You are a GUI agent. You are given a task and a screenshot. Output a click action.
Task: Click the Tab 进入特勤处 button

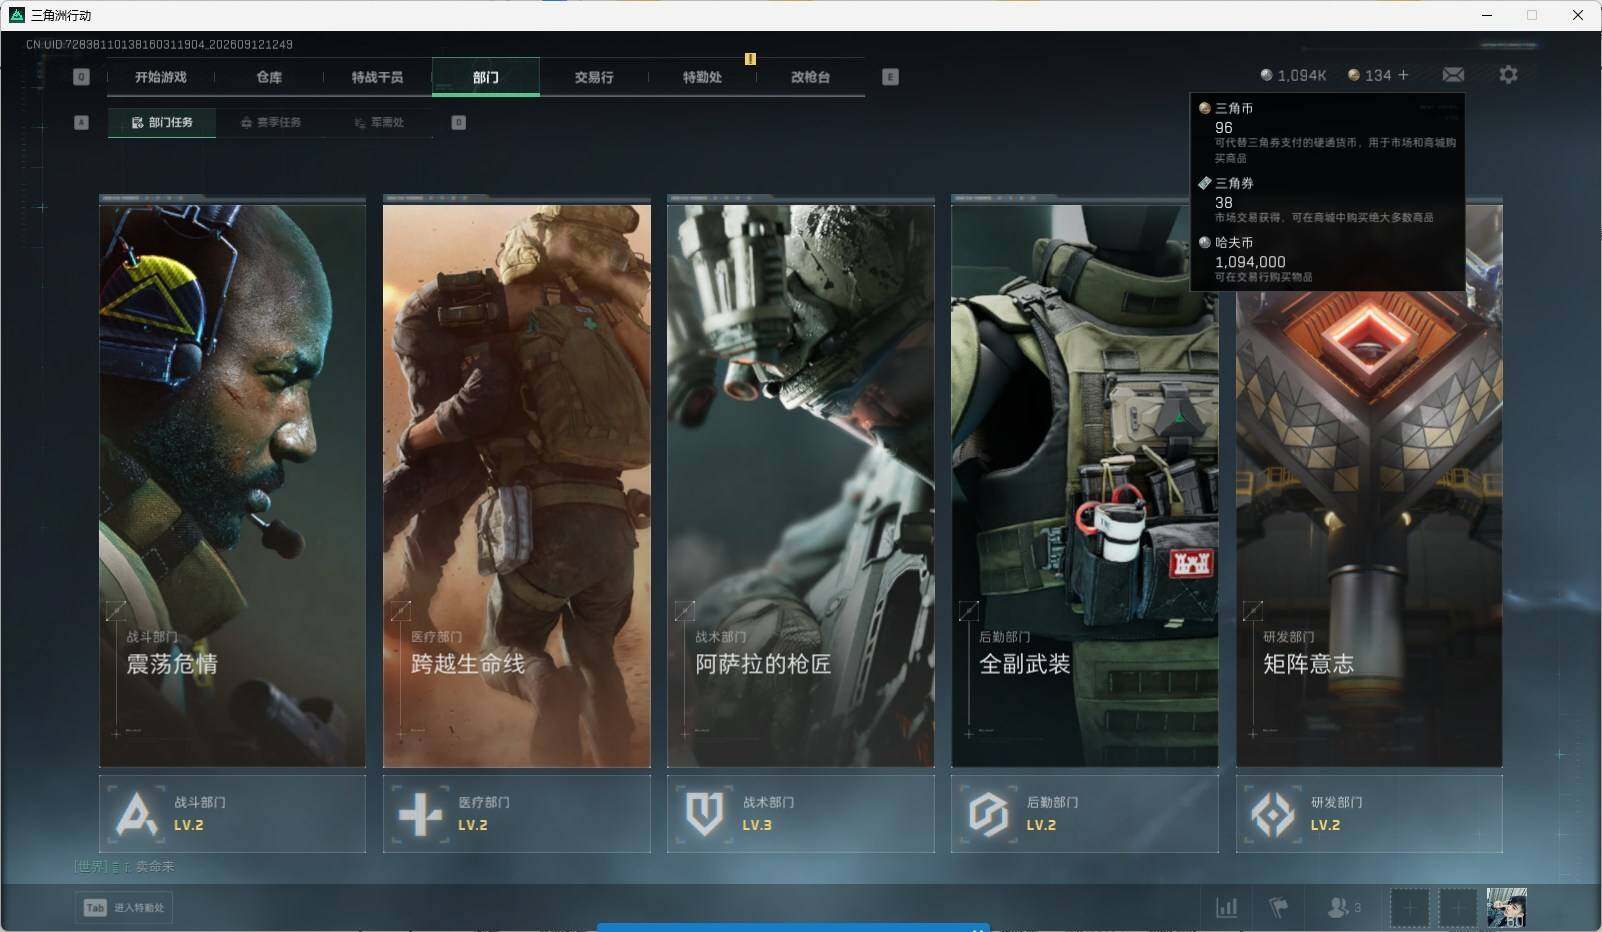(124, 907)
